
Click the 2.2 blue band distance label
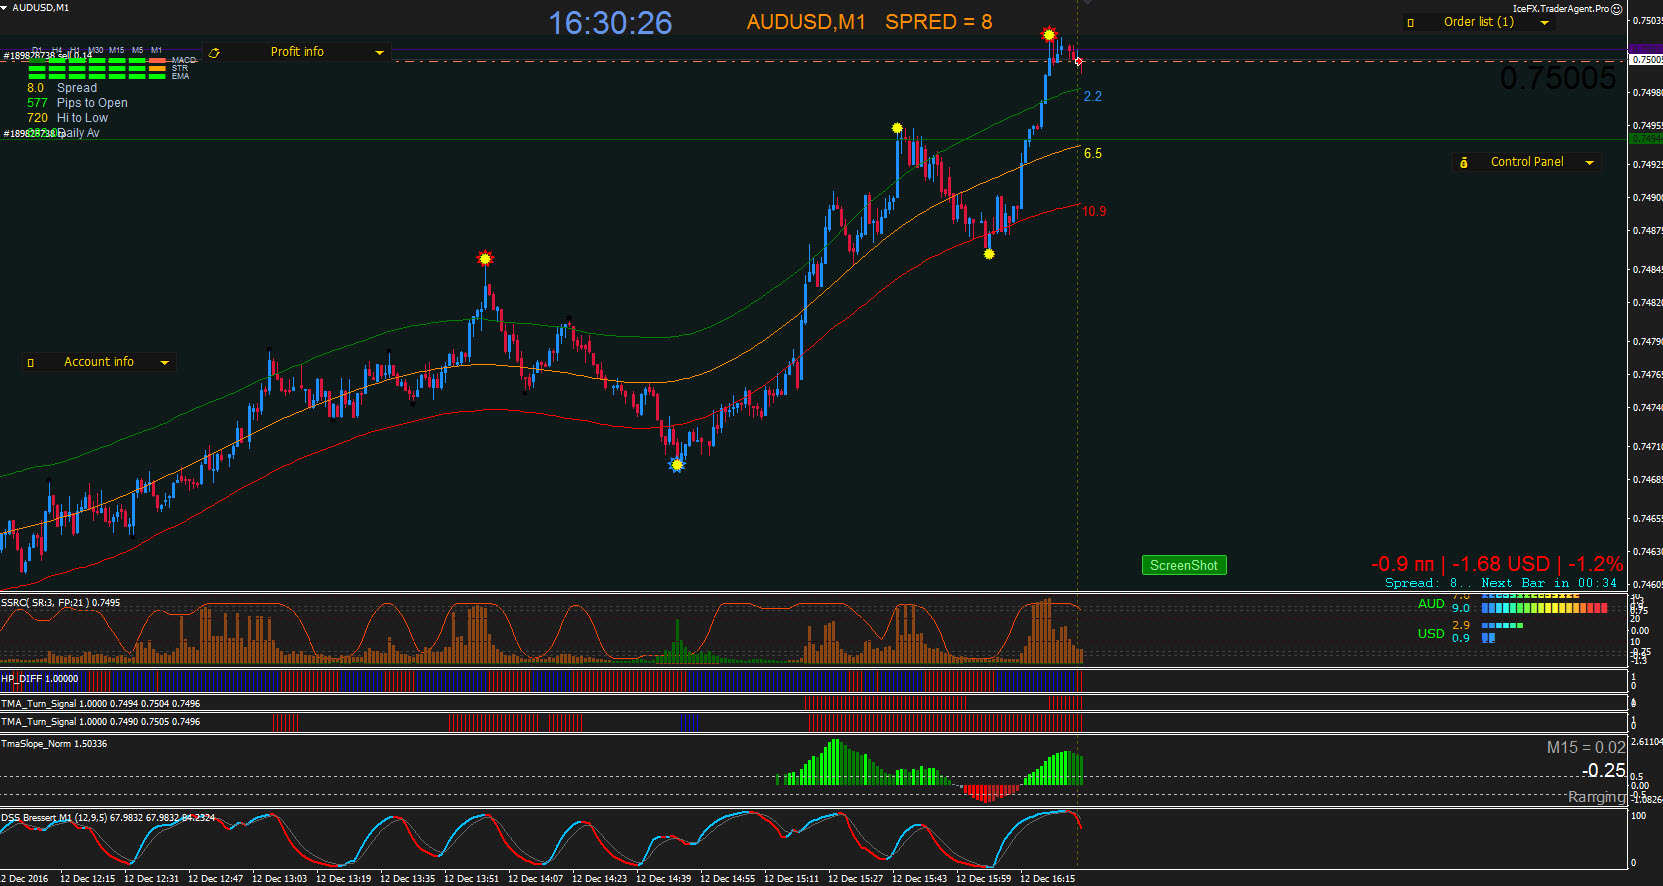1093,96
